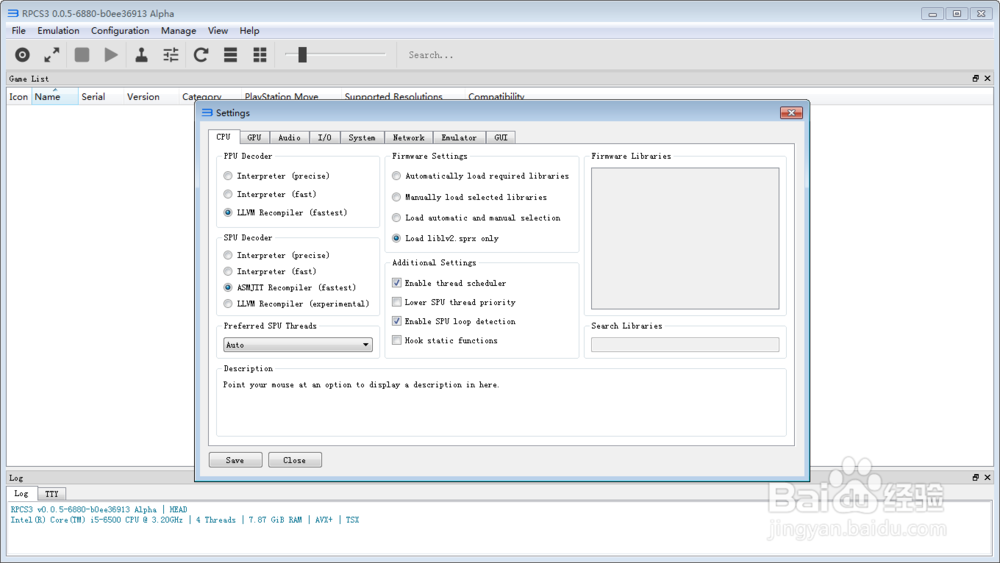1000x563 pixels.
Task: Check the Hook static functions option
Action: click(397, 341)
